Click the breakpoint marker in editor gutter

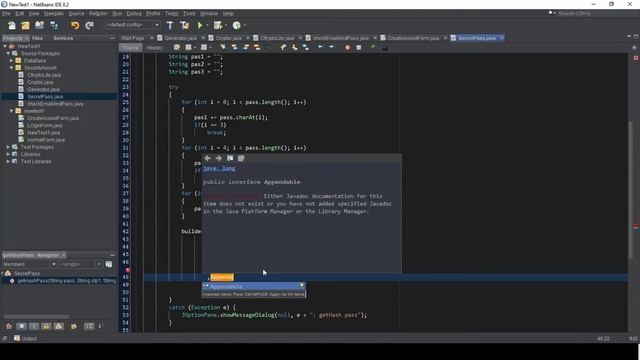tap(127, 270)
